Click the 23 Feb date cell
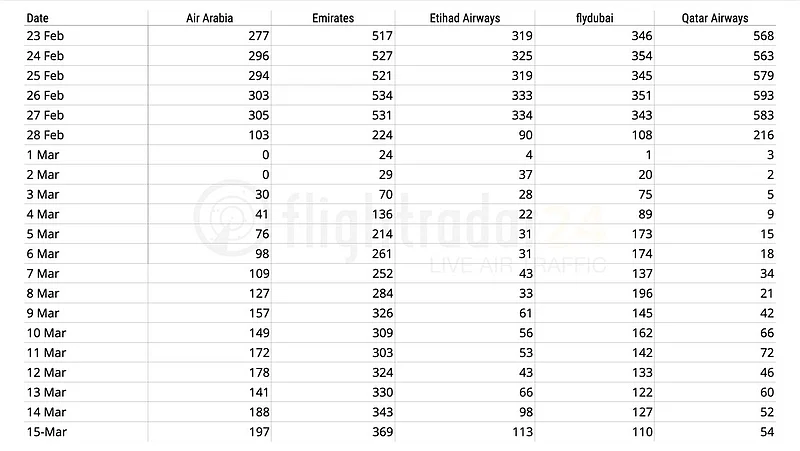Viewport: 800px width, 451px height. 45,36
